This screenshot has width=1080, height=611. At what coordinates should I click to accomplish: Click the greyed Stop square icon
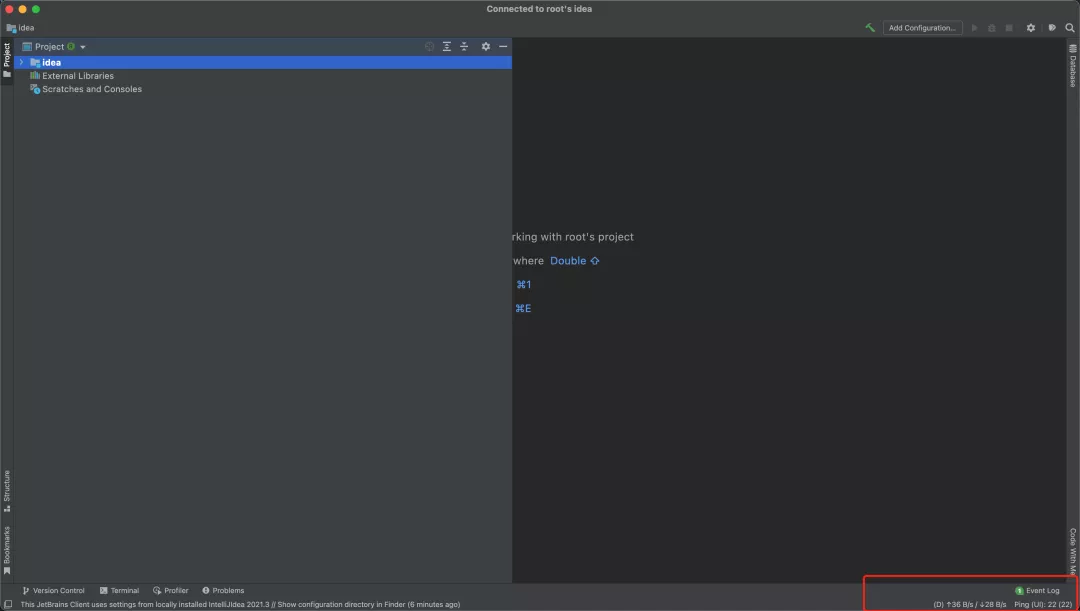1009,28
